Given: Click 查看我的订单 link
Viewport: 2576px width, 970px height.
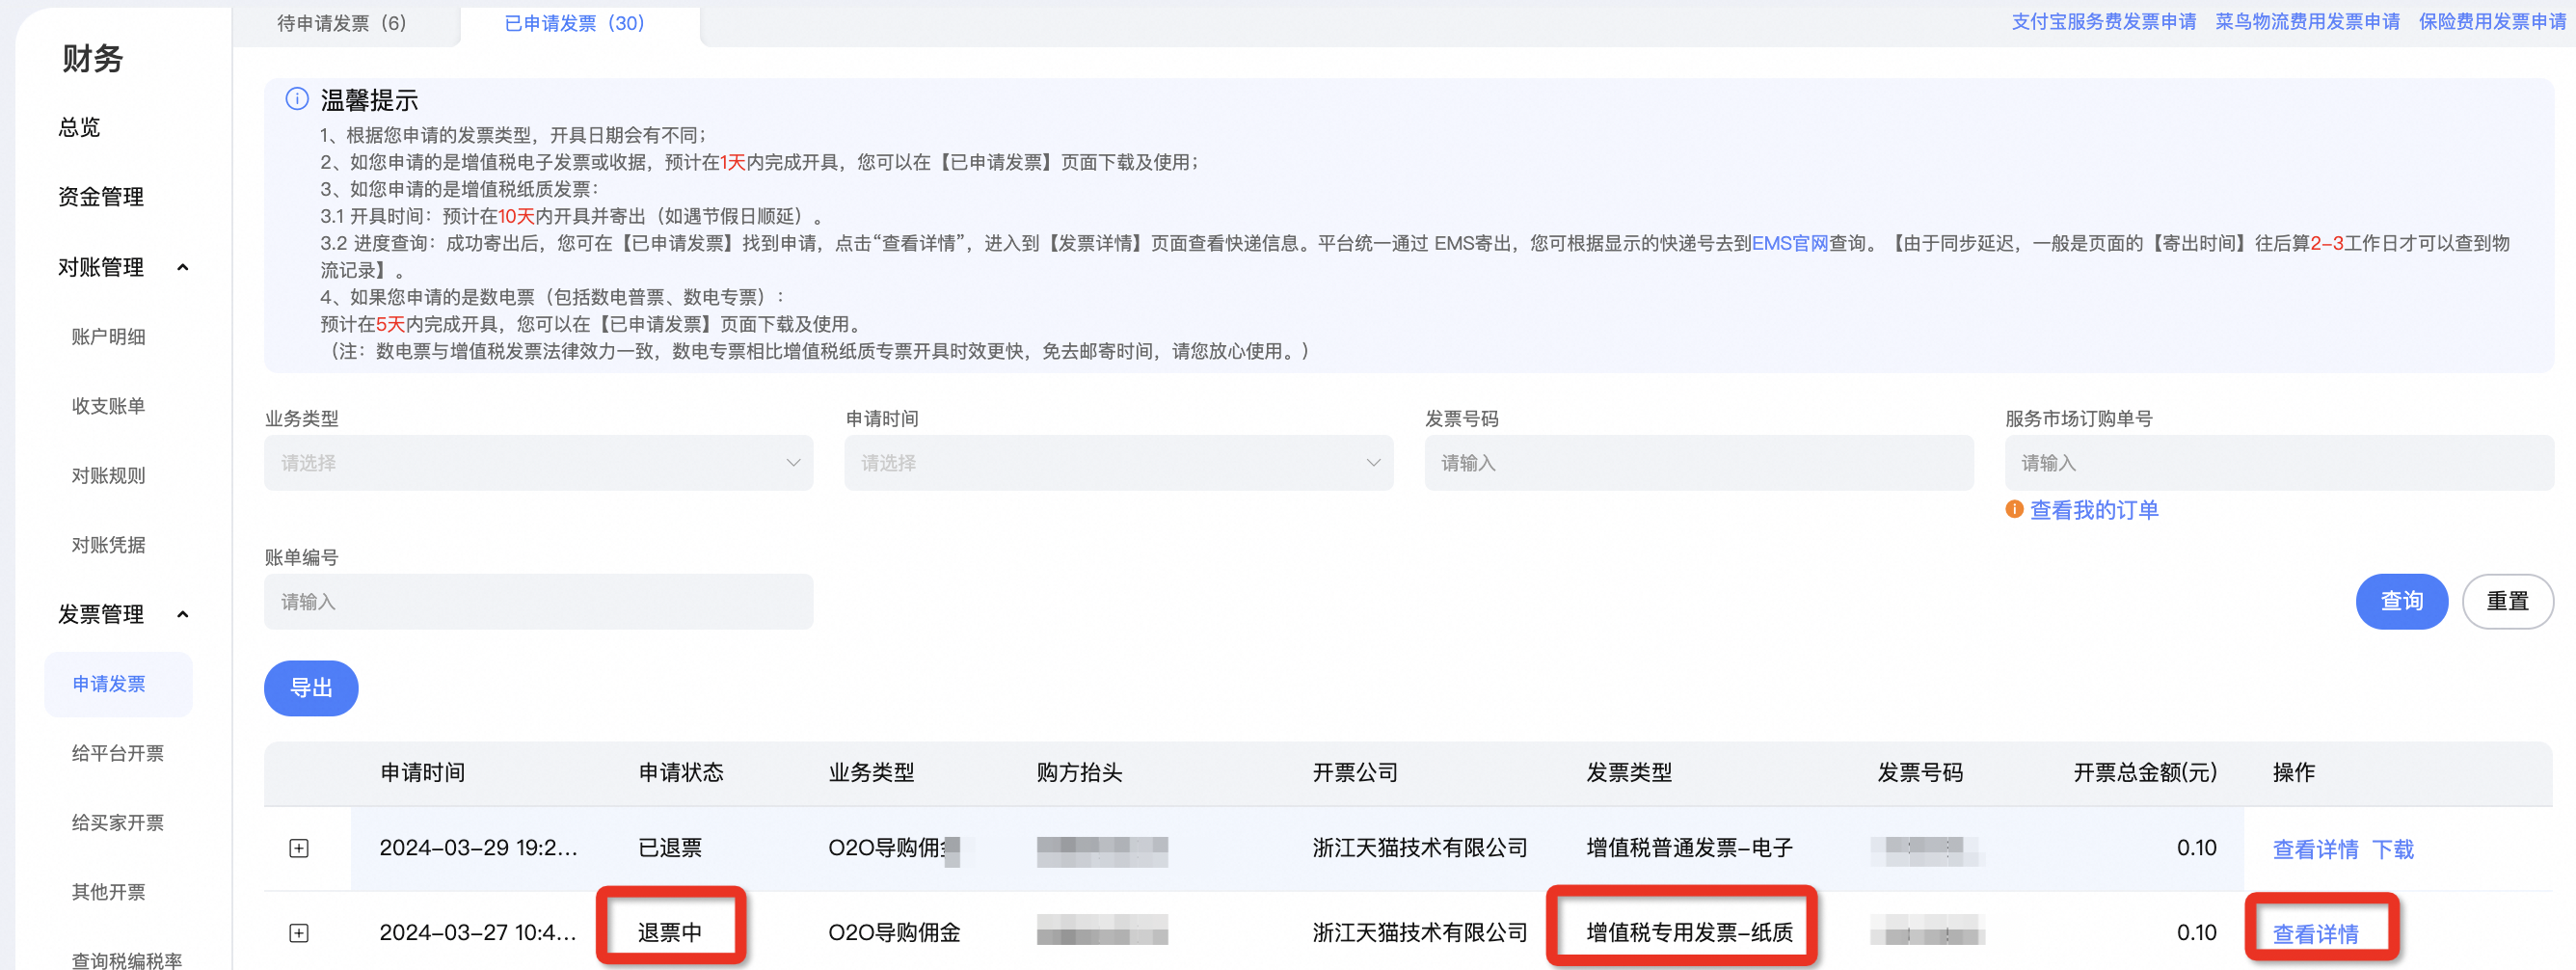Looking at the screenshot, I should 2094,510.
